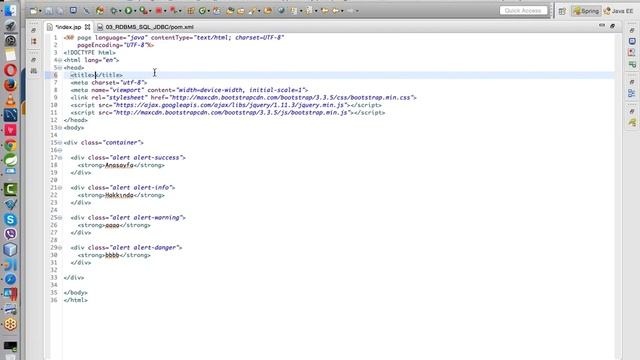This screenshot has width=640, height=360.
Task: Collapse the head tag fold on line 5
Action: pyautogui.click(x=60, y=68)
